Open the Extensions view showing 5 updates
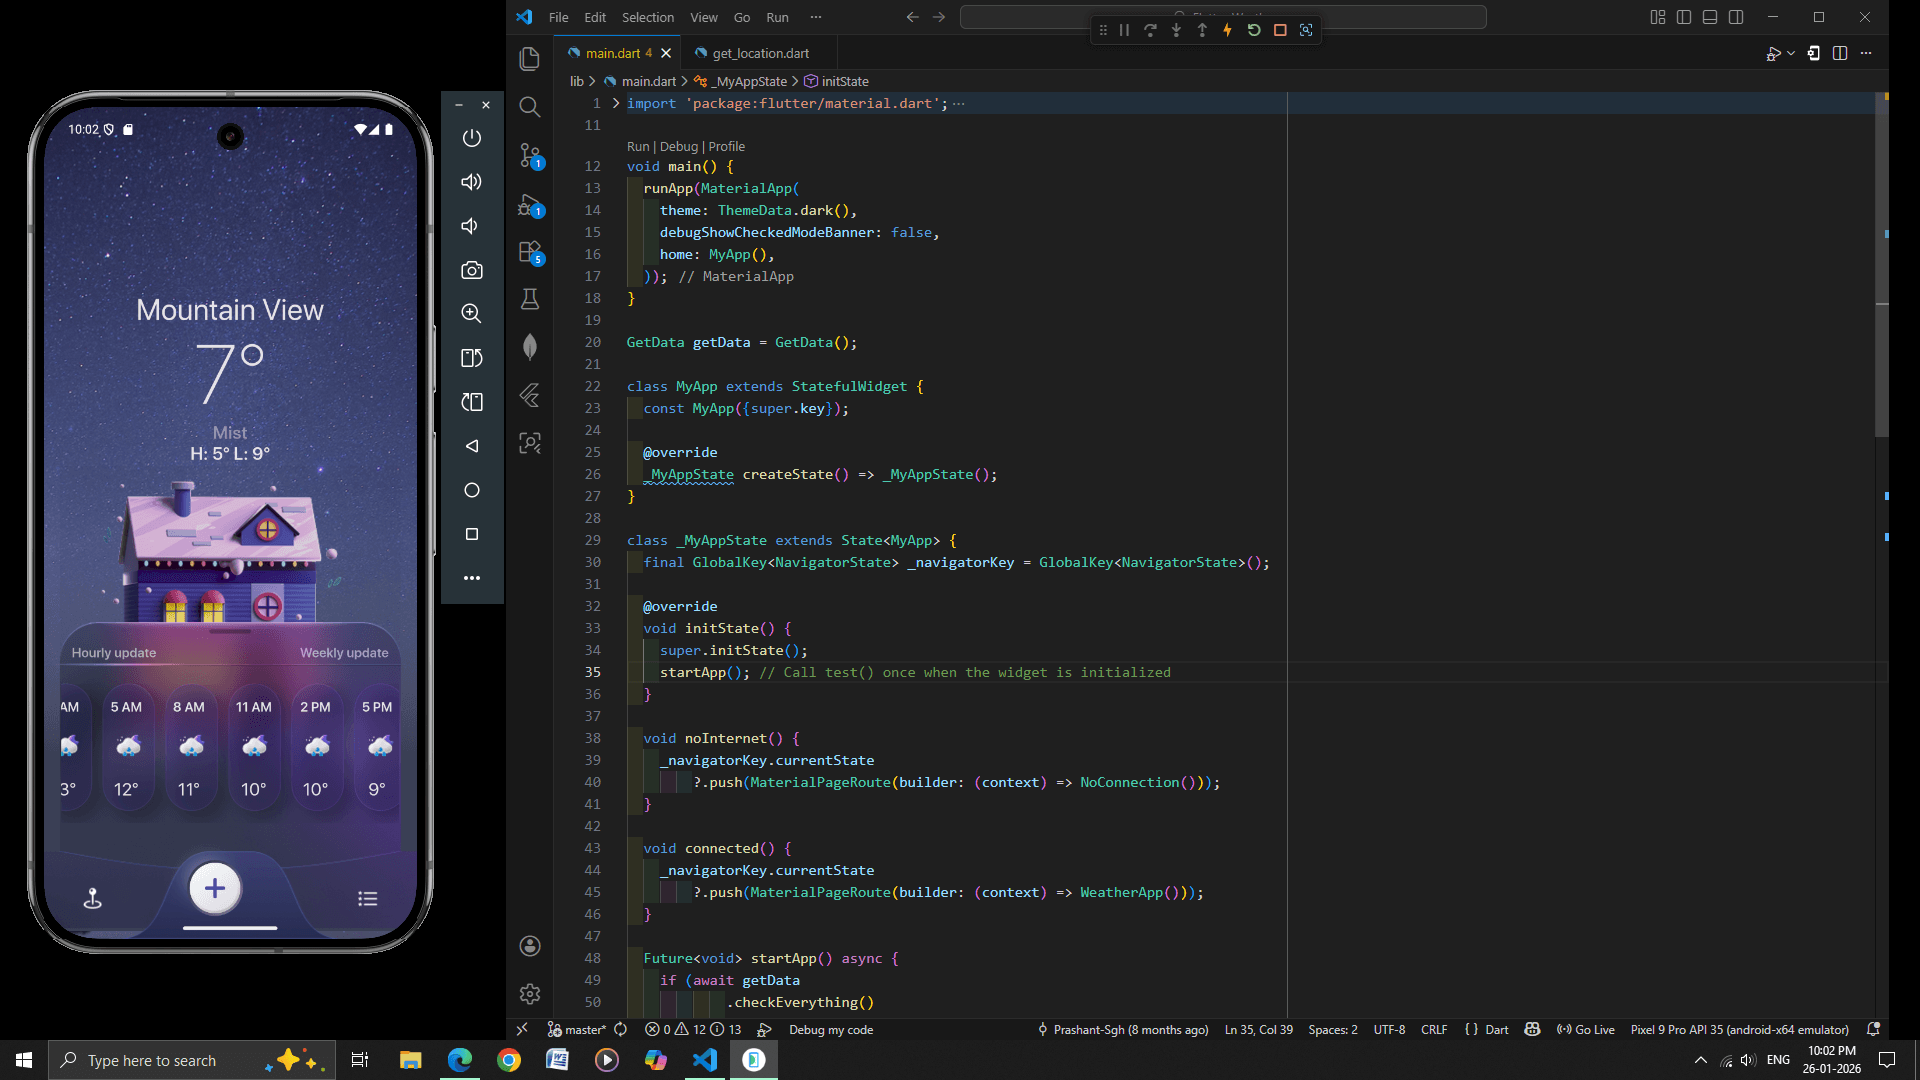Image resolution: width=1920 pixels, height=1080 pixels. 530,253
